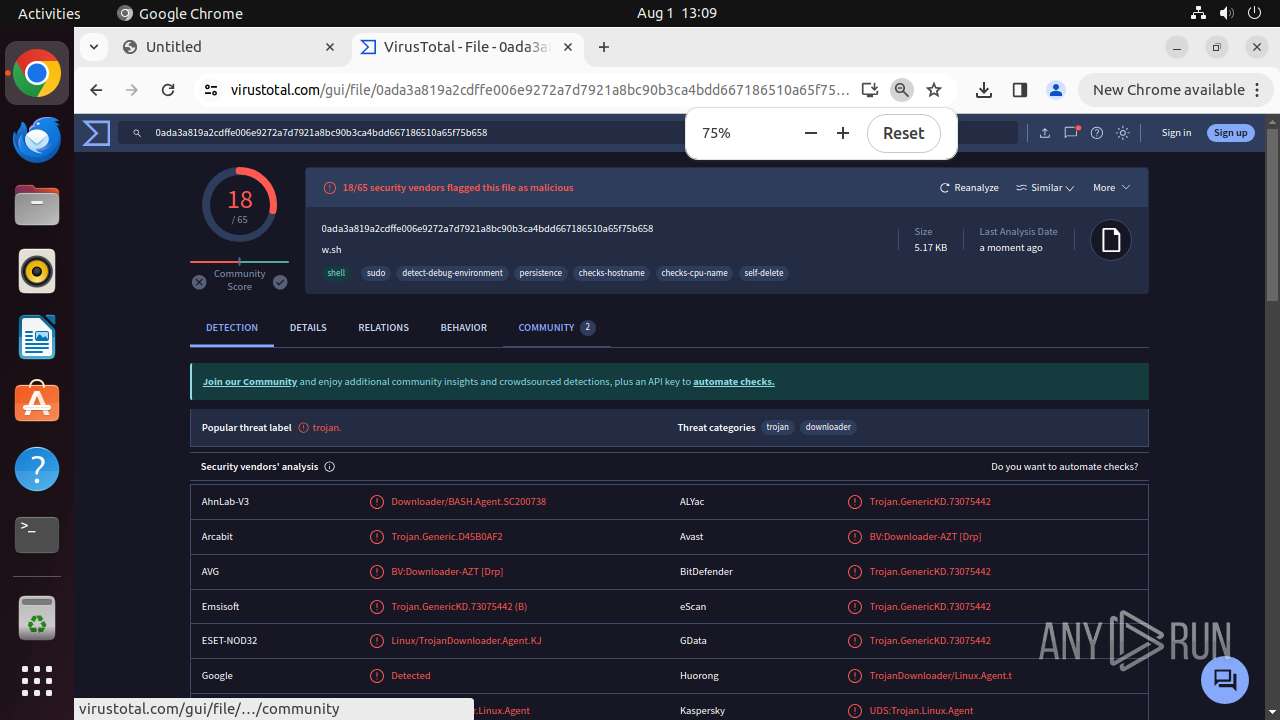Screen dimensions: 1280x720
Task: Switch to the DETAILS tab
Action: (308, 328)
